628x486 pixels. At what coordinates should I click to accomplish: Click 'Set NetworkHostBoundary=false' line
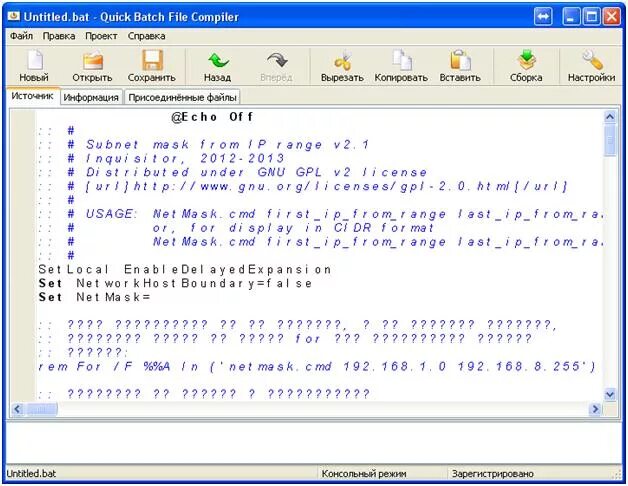(x=175, y=284)
